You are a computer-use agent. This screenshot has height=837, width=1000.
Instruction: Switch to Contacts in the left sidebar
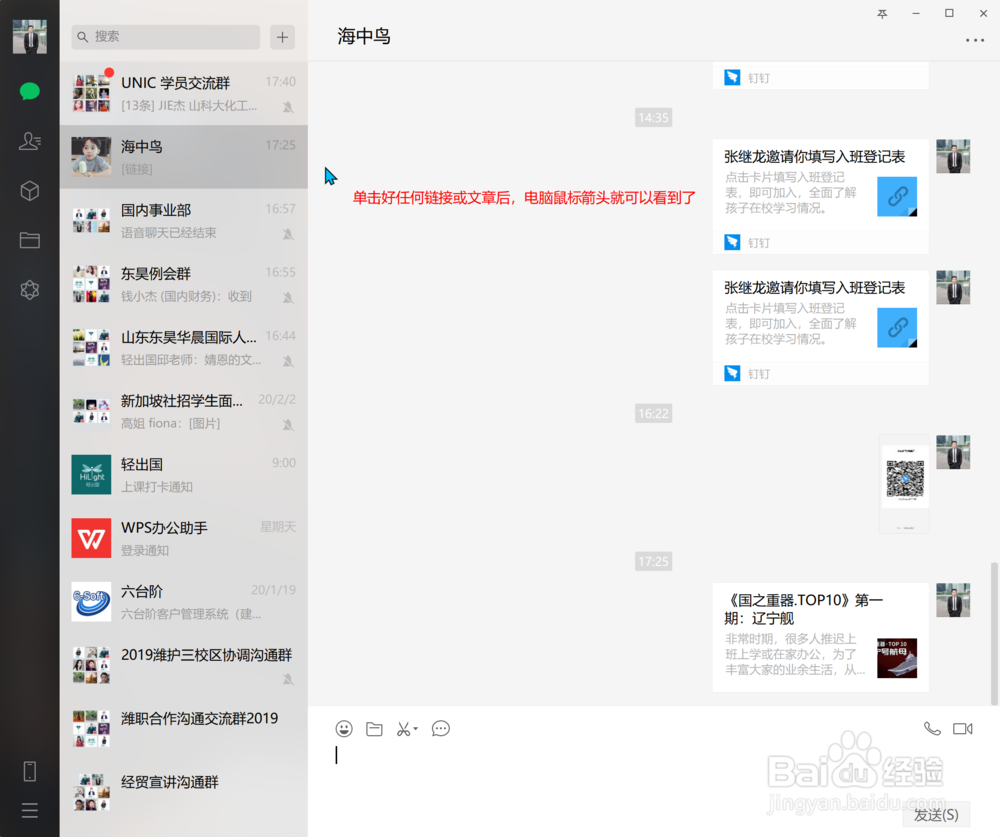click(30, 140)
